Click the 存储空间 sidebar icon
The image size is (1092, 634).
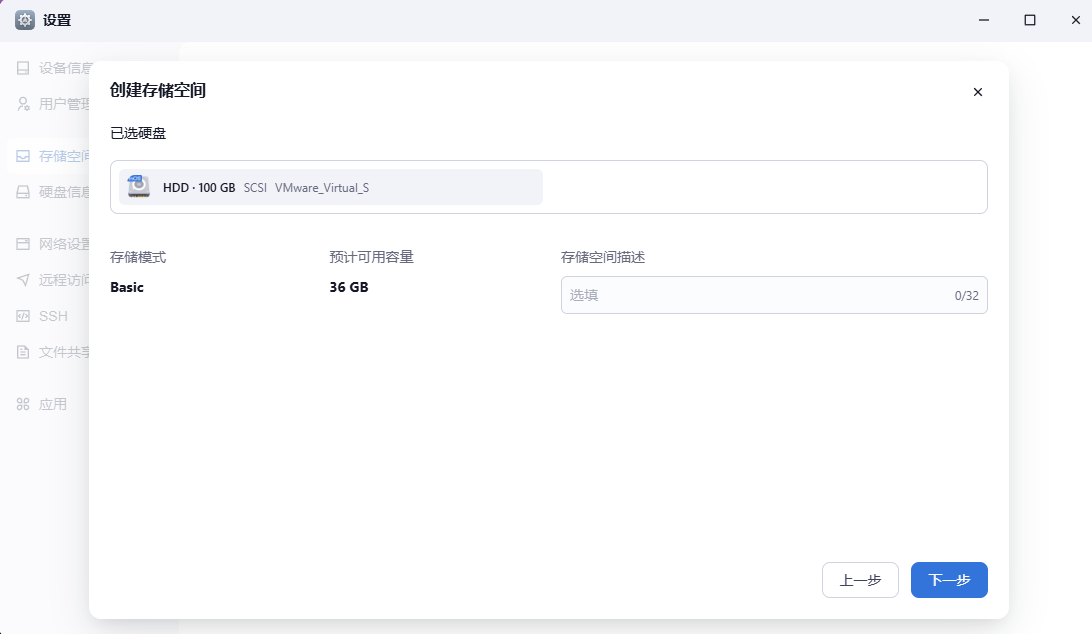(x=23, y=156)
